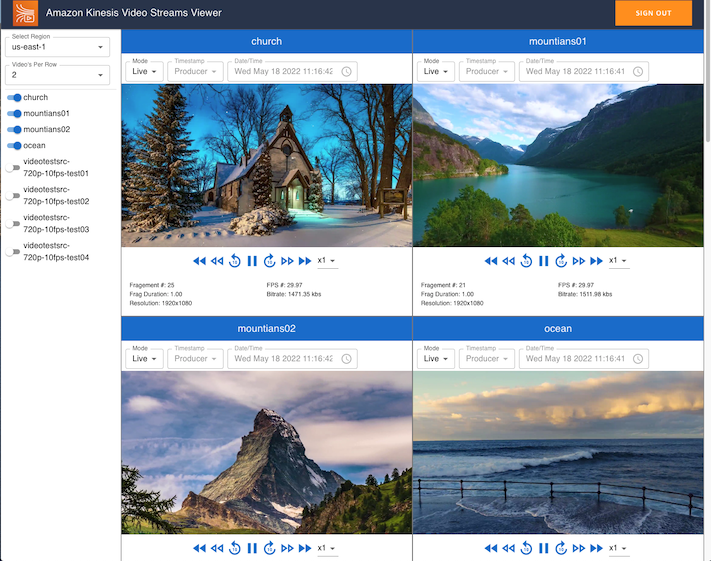The width and height of the screenshot is (711, 561).
Task: Click the mountians02 blue title header
Action: coord(267,329)
